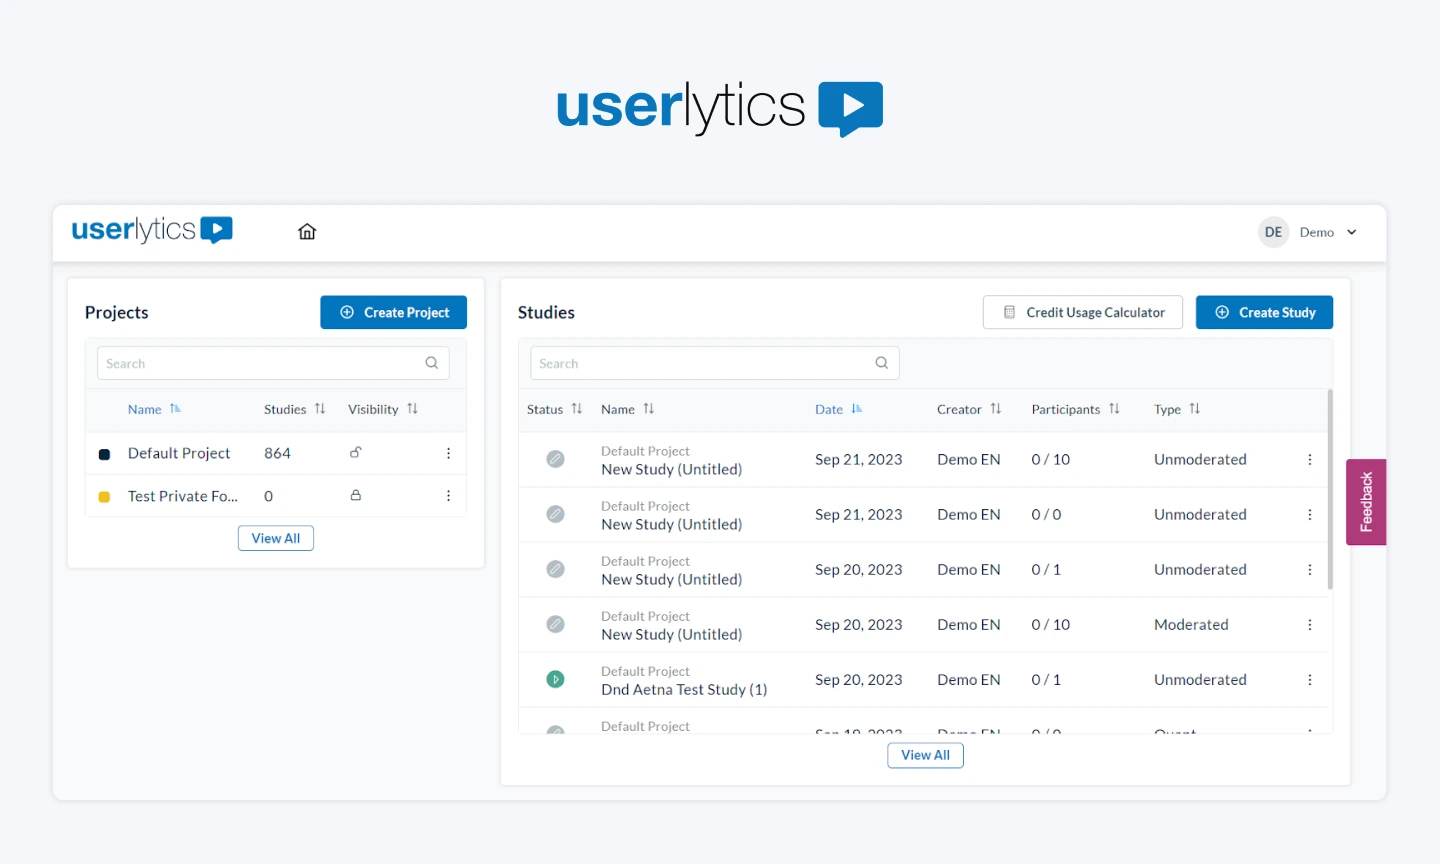
Task: Click the 864 studies count
Action: tap(277, 453)
